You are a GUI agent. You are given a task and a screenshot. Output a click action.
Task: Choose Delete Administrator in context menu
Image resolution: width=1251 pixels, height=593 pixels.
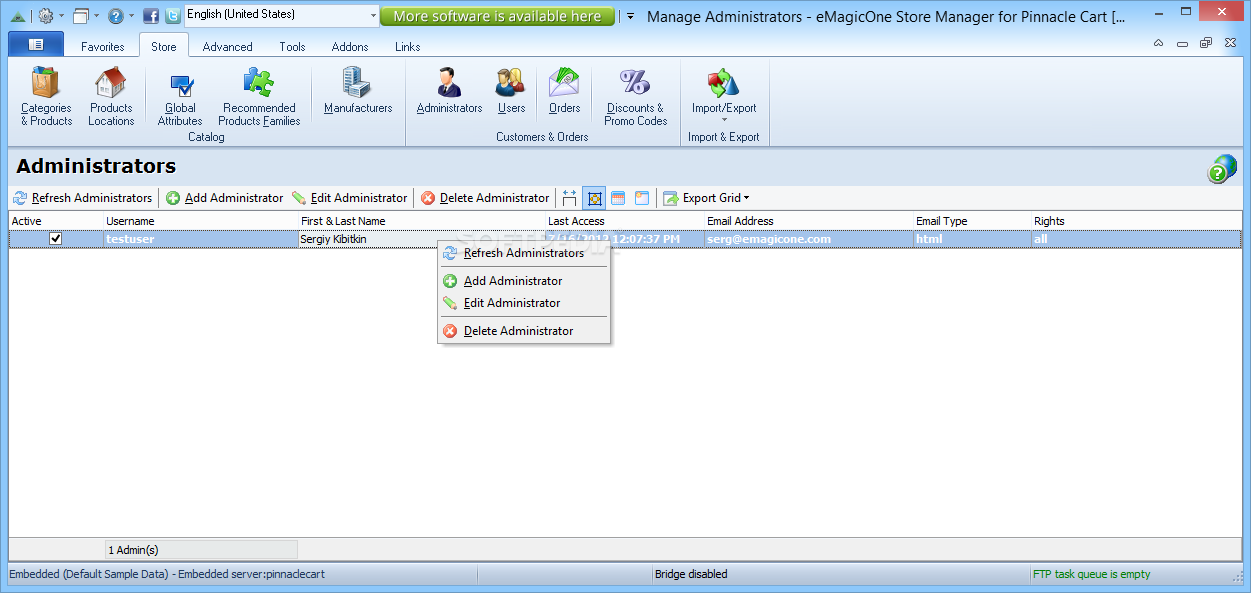(x=524, y=331)
